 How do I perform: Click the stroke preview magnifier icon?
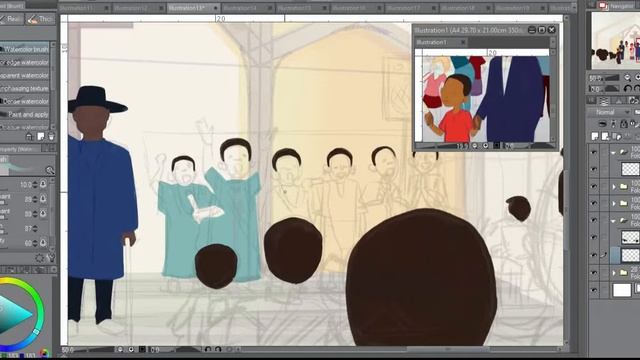point(50,170)
